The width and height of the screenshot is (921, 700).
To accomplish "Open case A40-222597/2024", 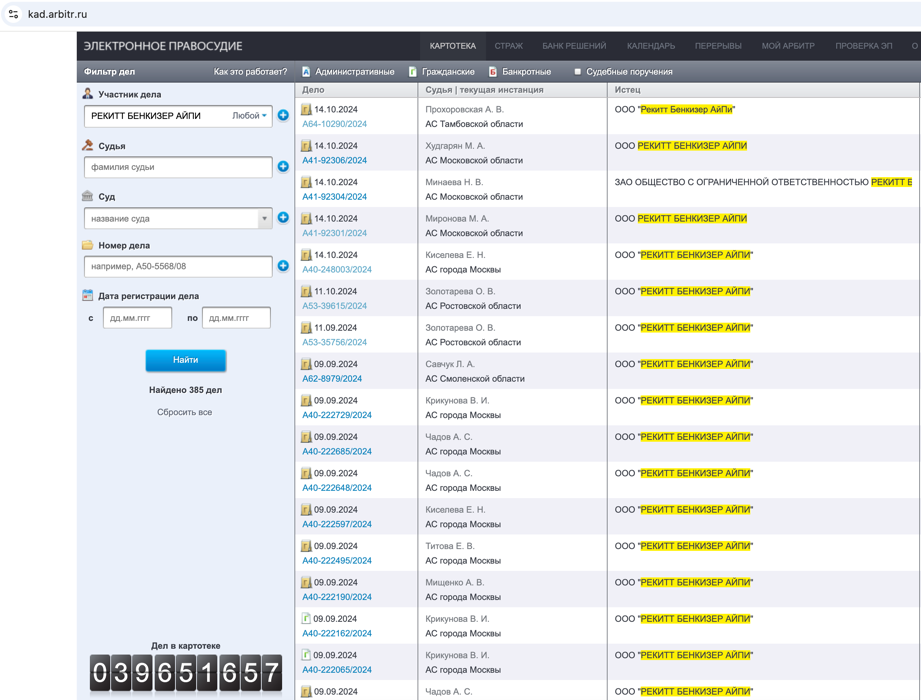I will (337, 524).
